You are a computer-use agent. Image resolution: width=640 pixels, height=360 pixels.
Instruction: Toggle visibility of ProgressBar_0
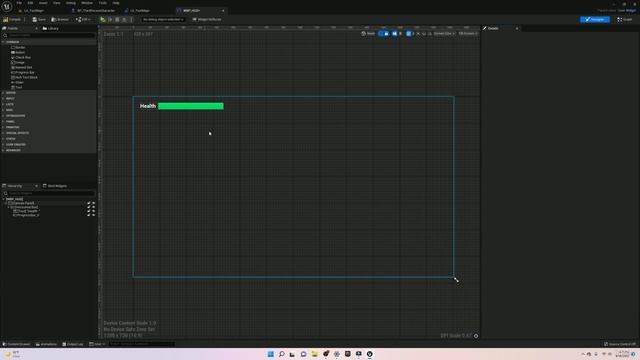(x=93, y=215)
